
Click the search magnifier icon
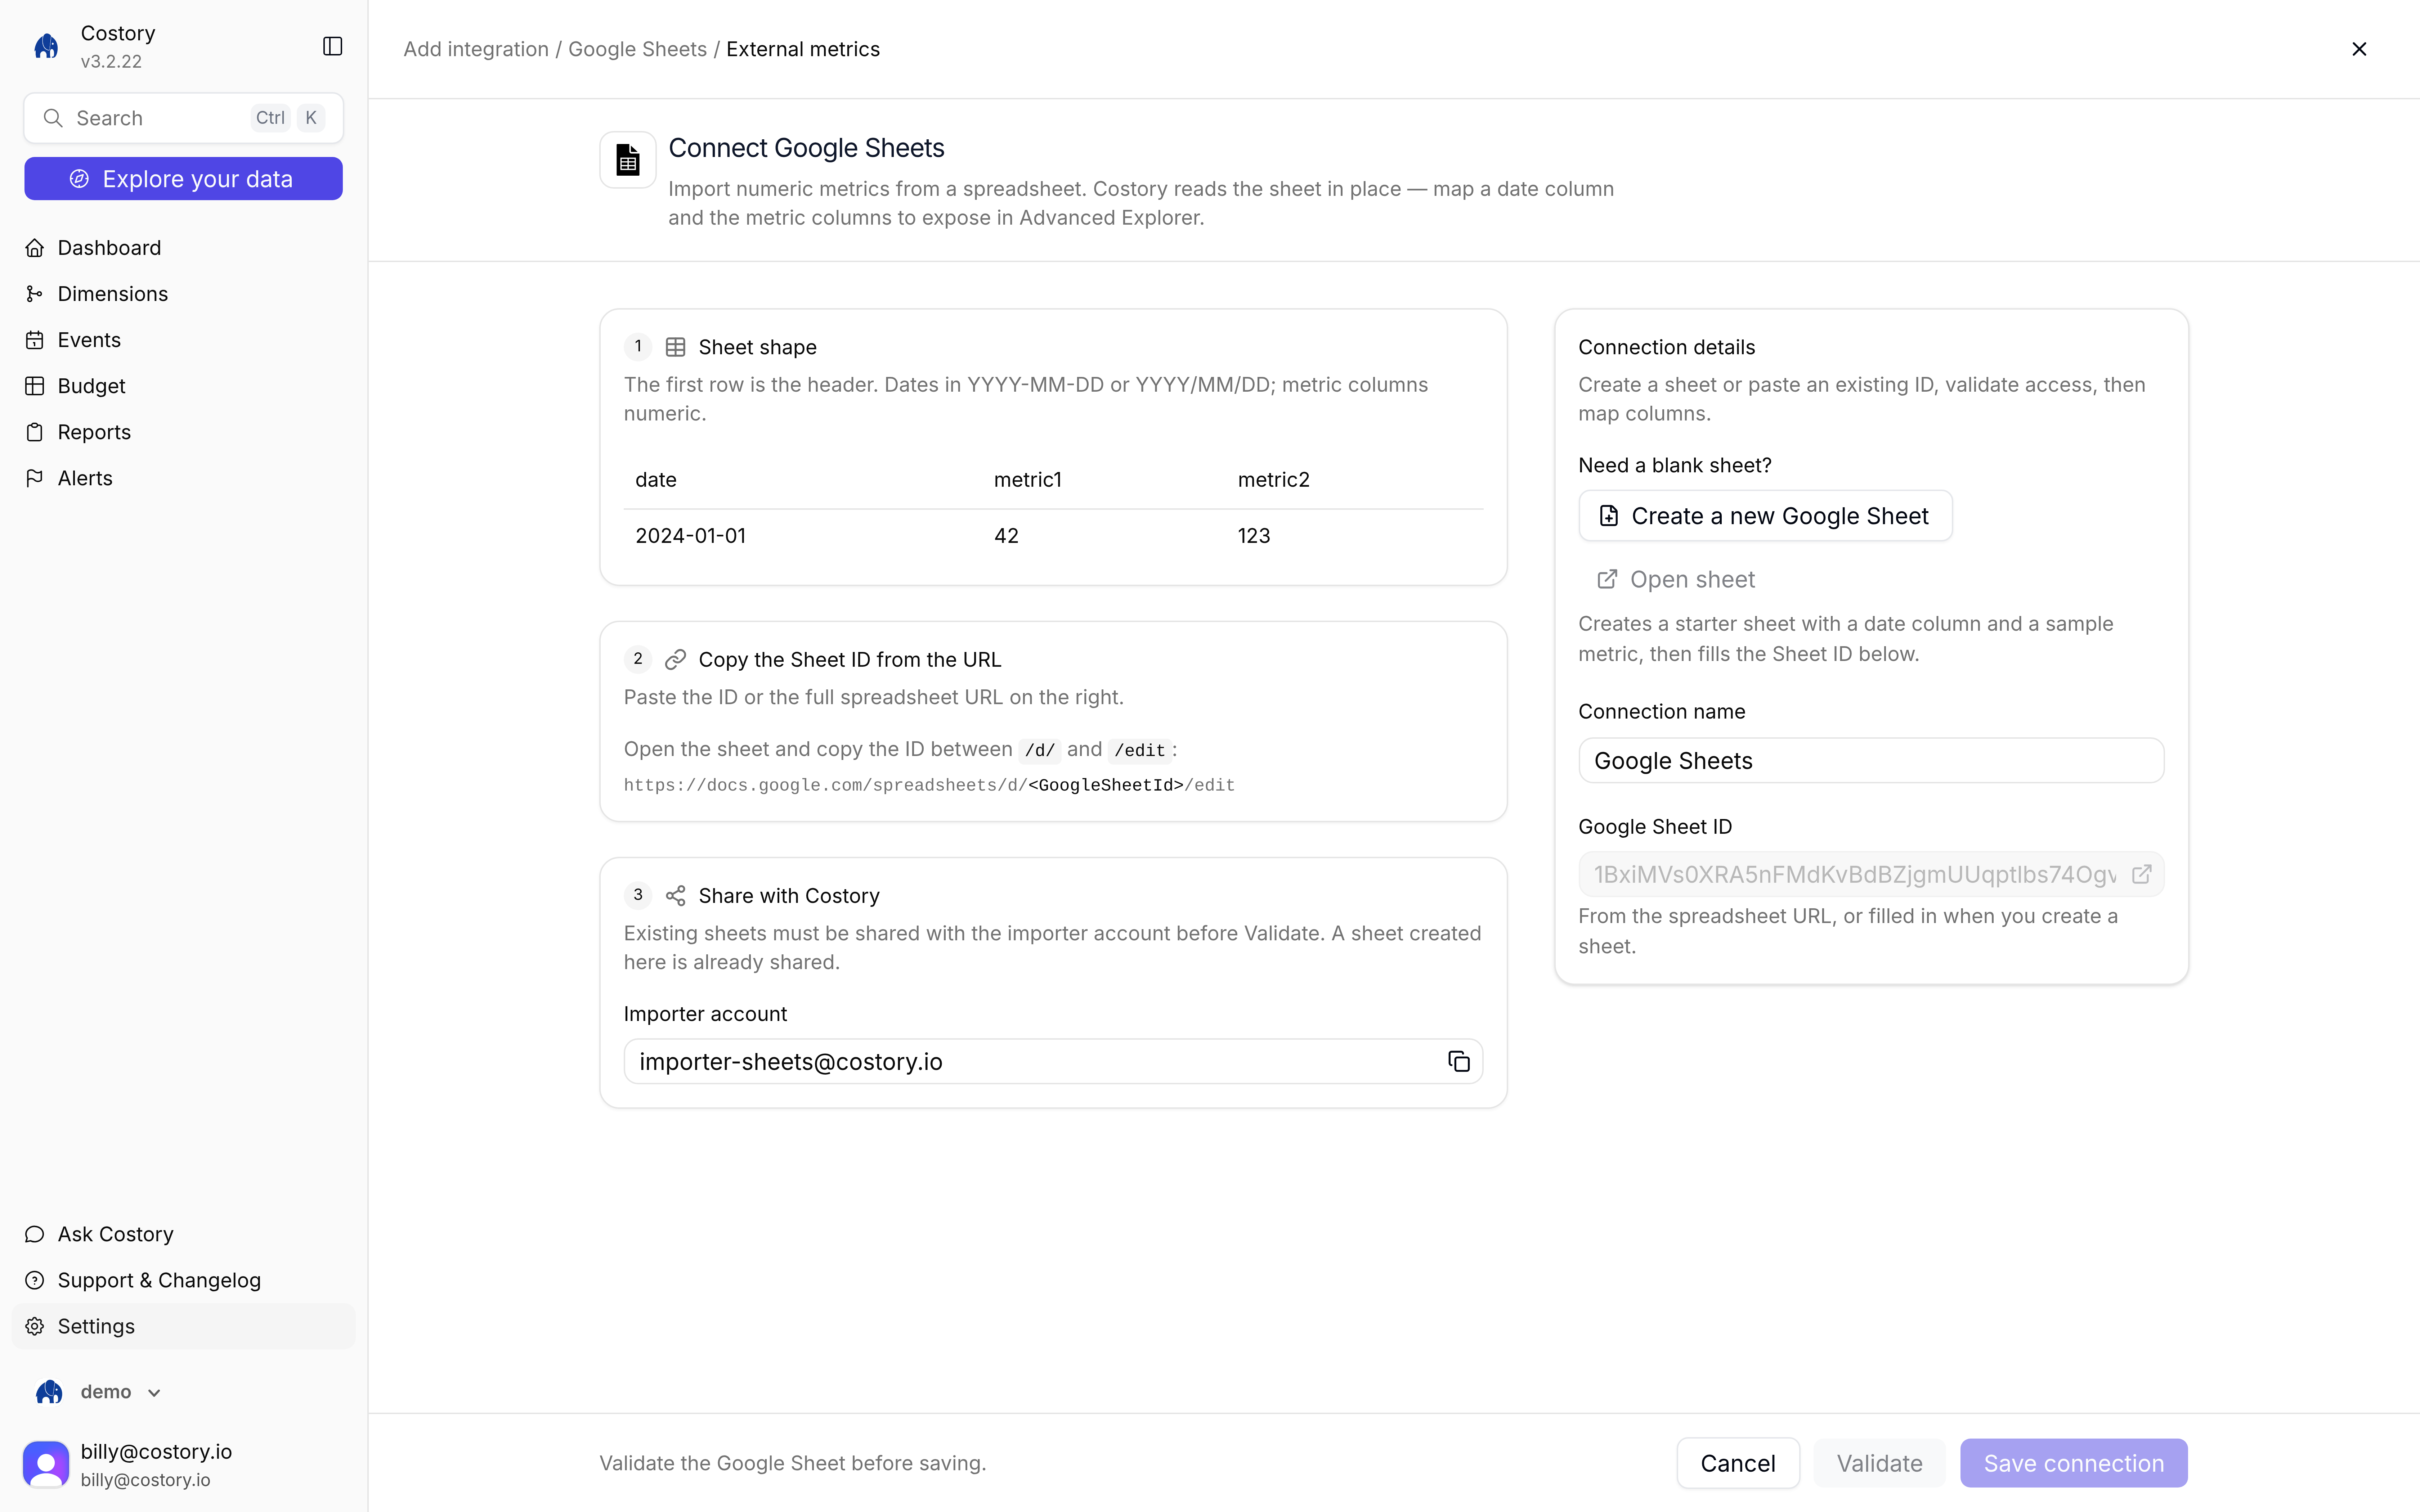53,118
